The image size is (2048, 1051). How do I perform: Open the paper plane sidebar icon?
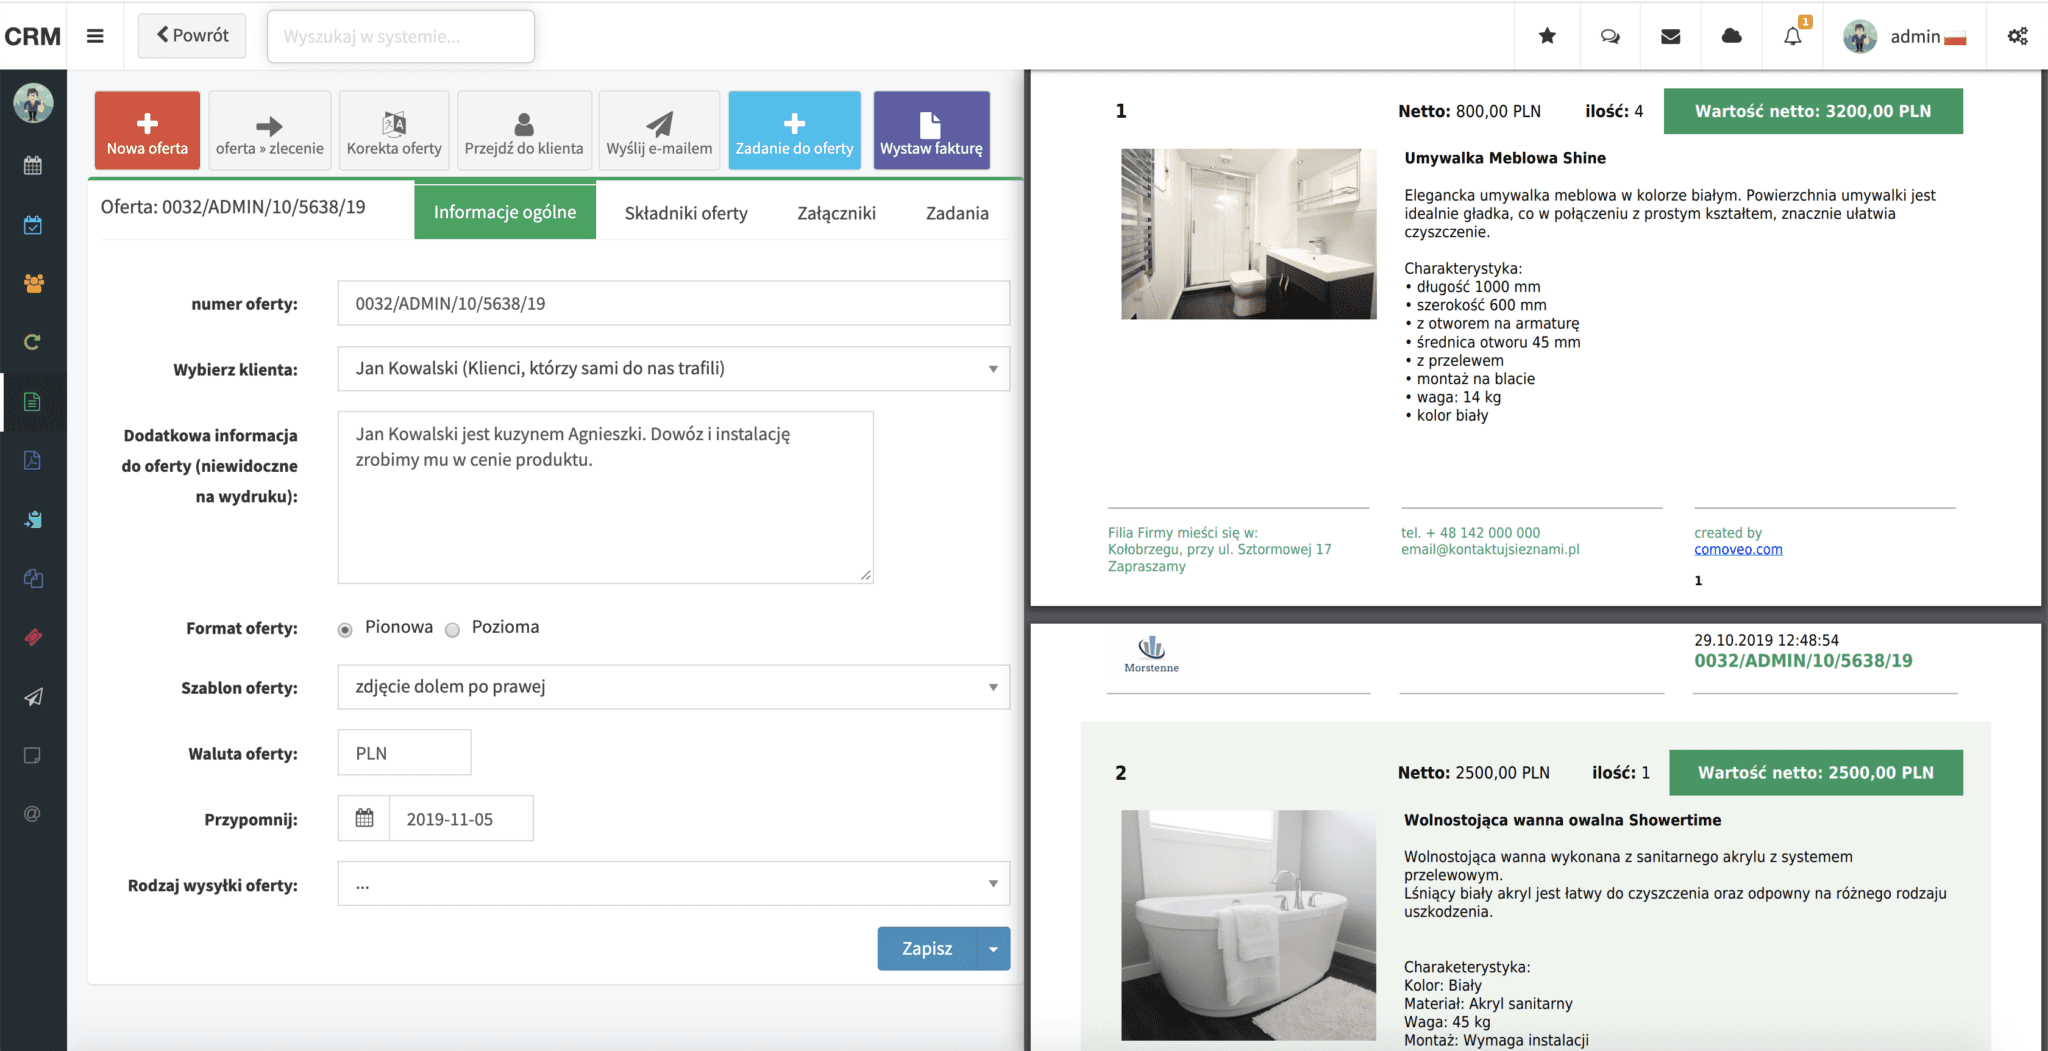pyautogui.click(x=33, y=697)
